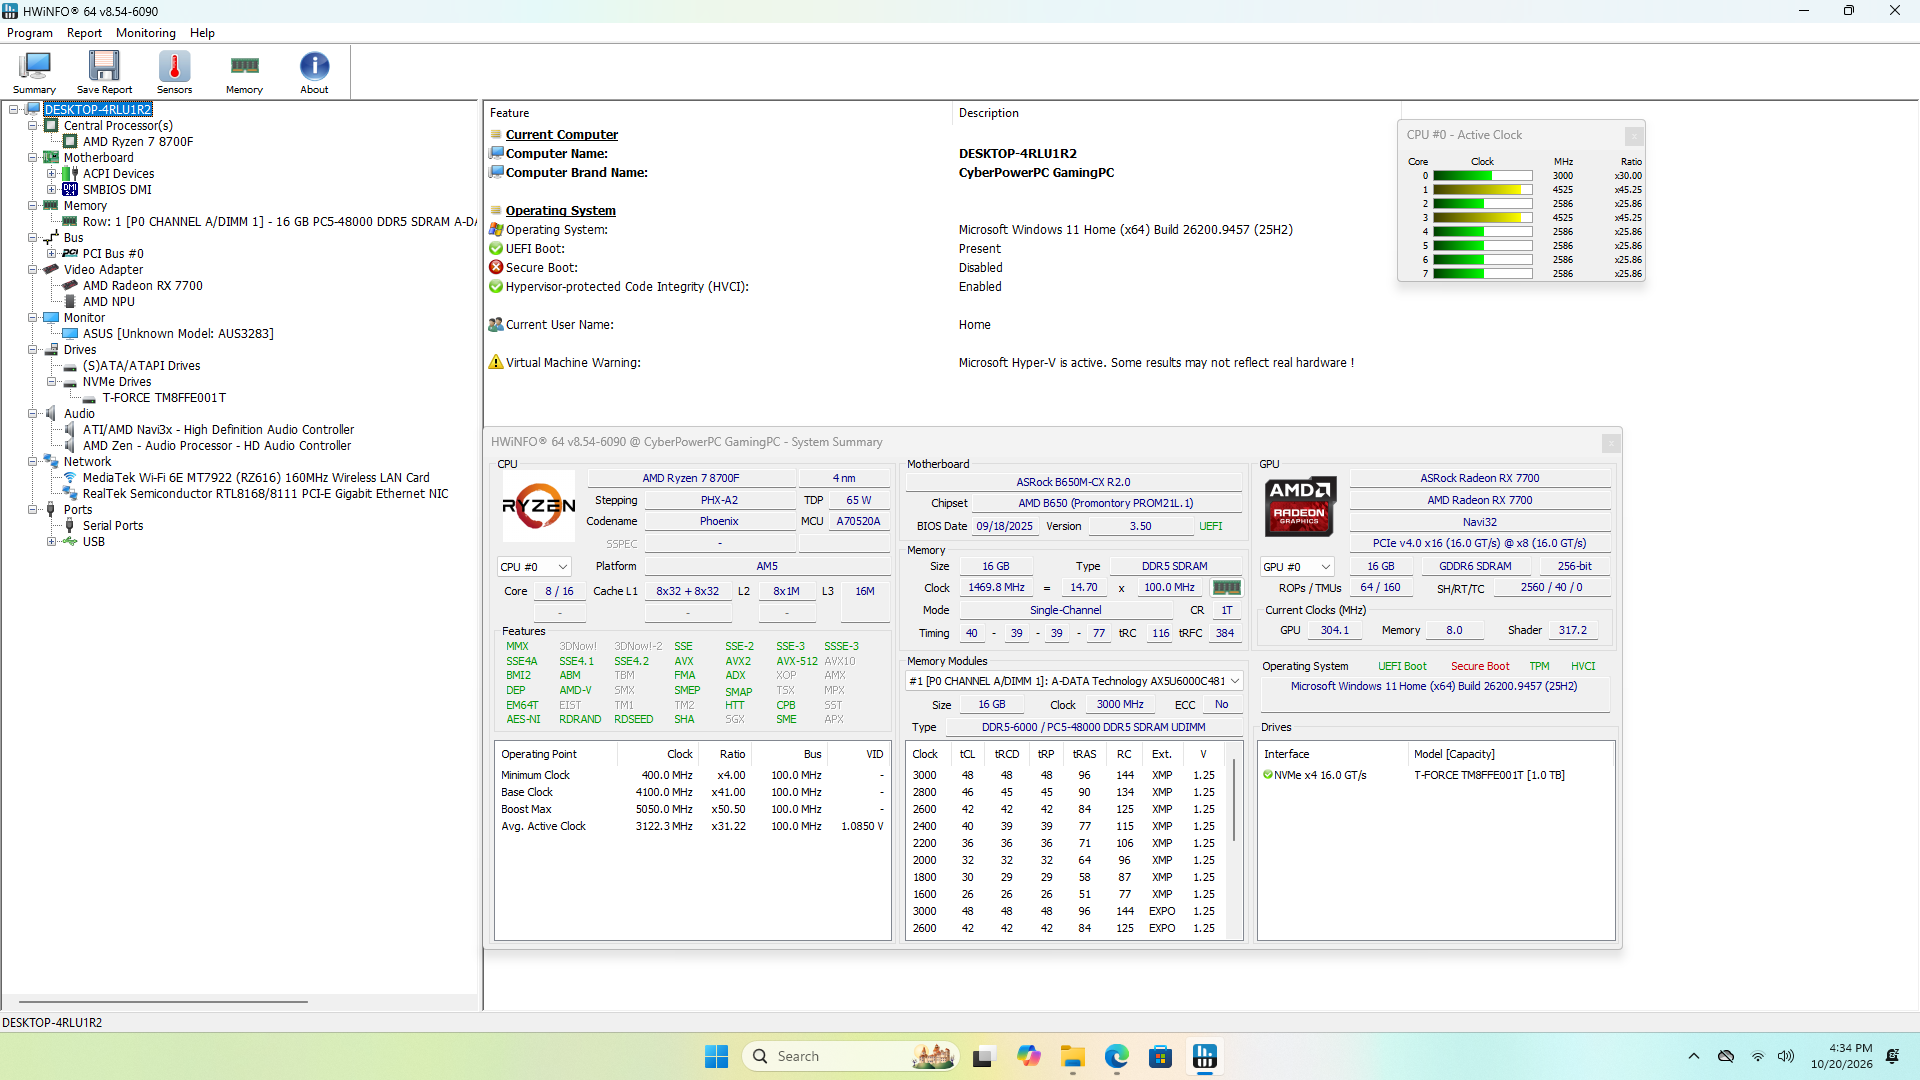1920x1080 pixels.
Task: Open File Explorer from the taskbar
Action: 1073,1056
